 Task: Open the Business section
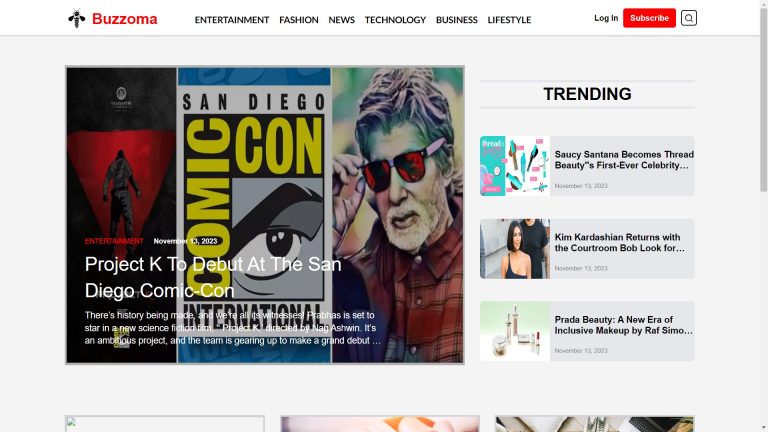457,20
